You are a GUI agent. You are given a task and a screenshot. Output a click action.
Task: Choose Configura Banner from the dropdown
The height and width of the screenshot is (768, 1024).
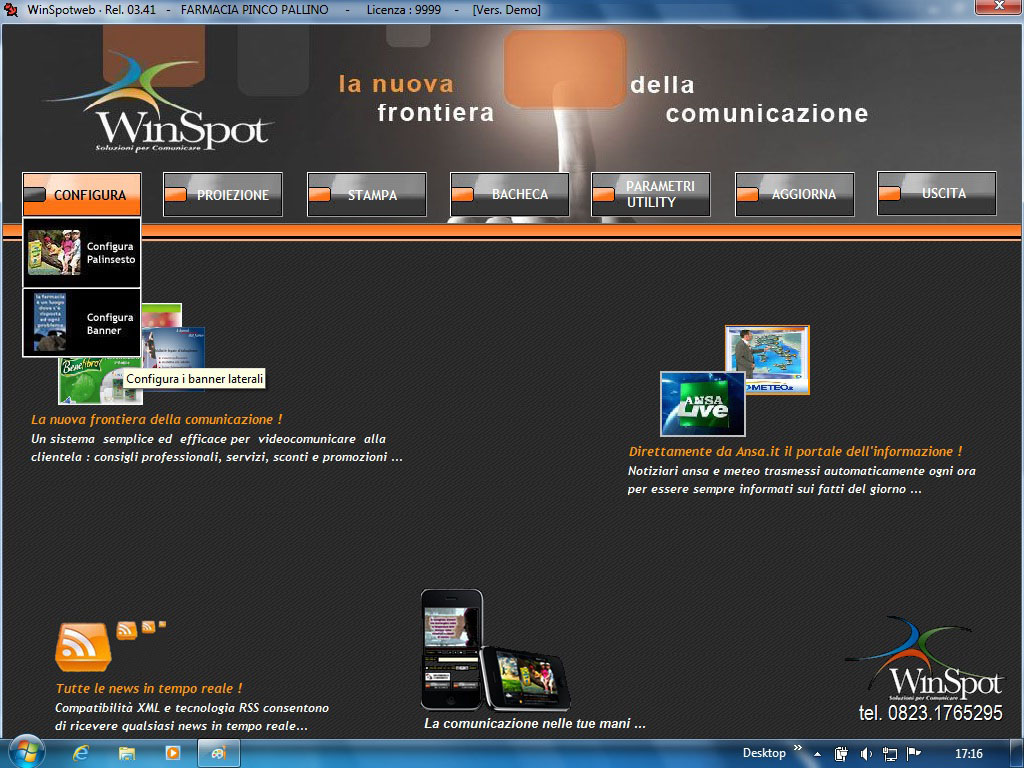tap(82, 323)
